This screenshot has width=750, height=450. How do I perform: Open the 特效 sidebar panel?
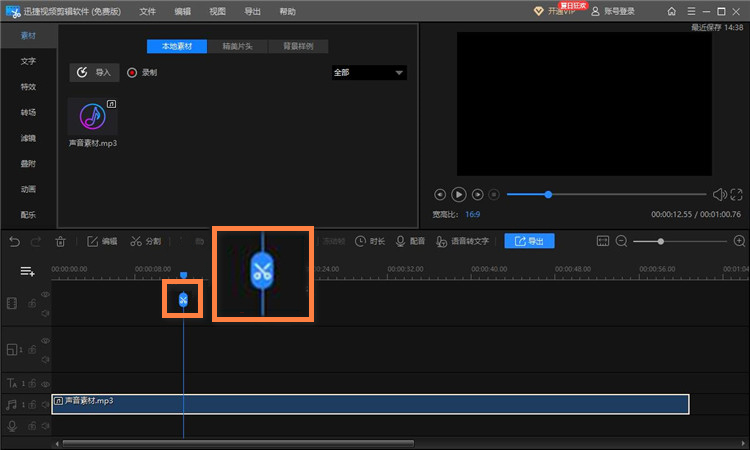point(28,87)
